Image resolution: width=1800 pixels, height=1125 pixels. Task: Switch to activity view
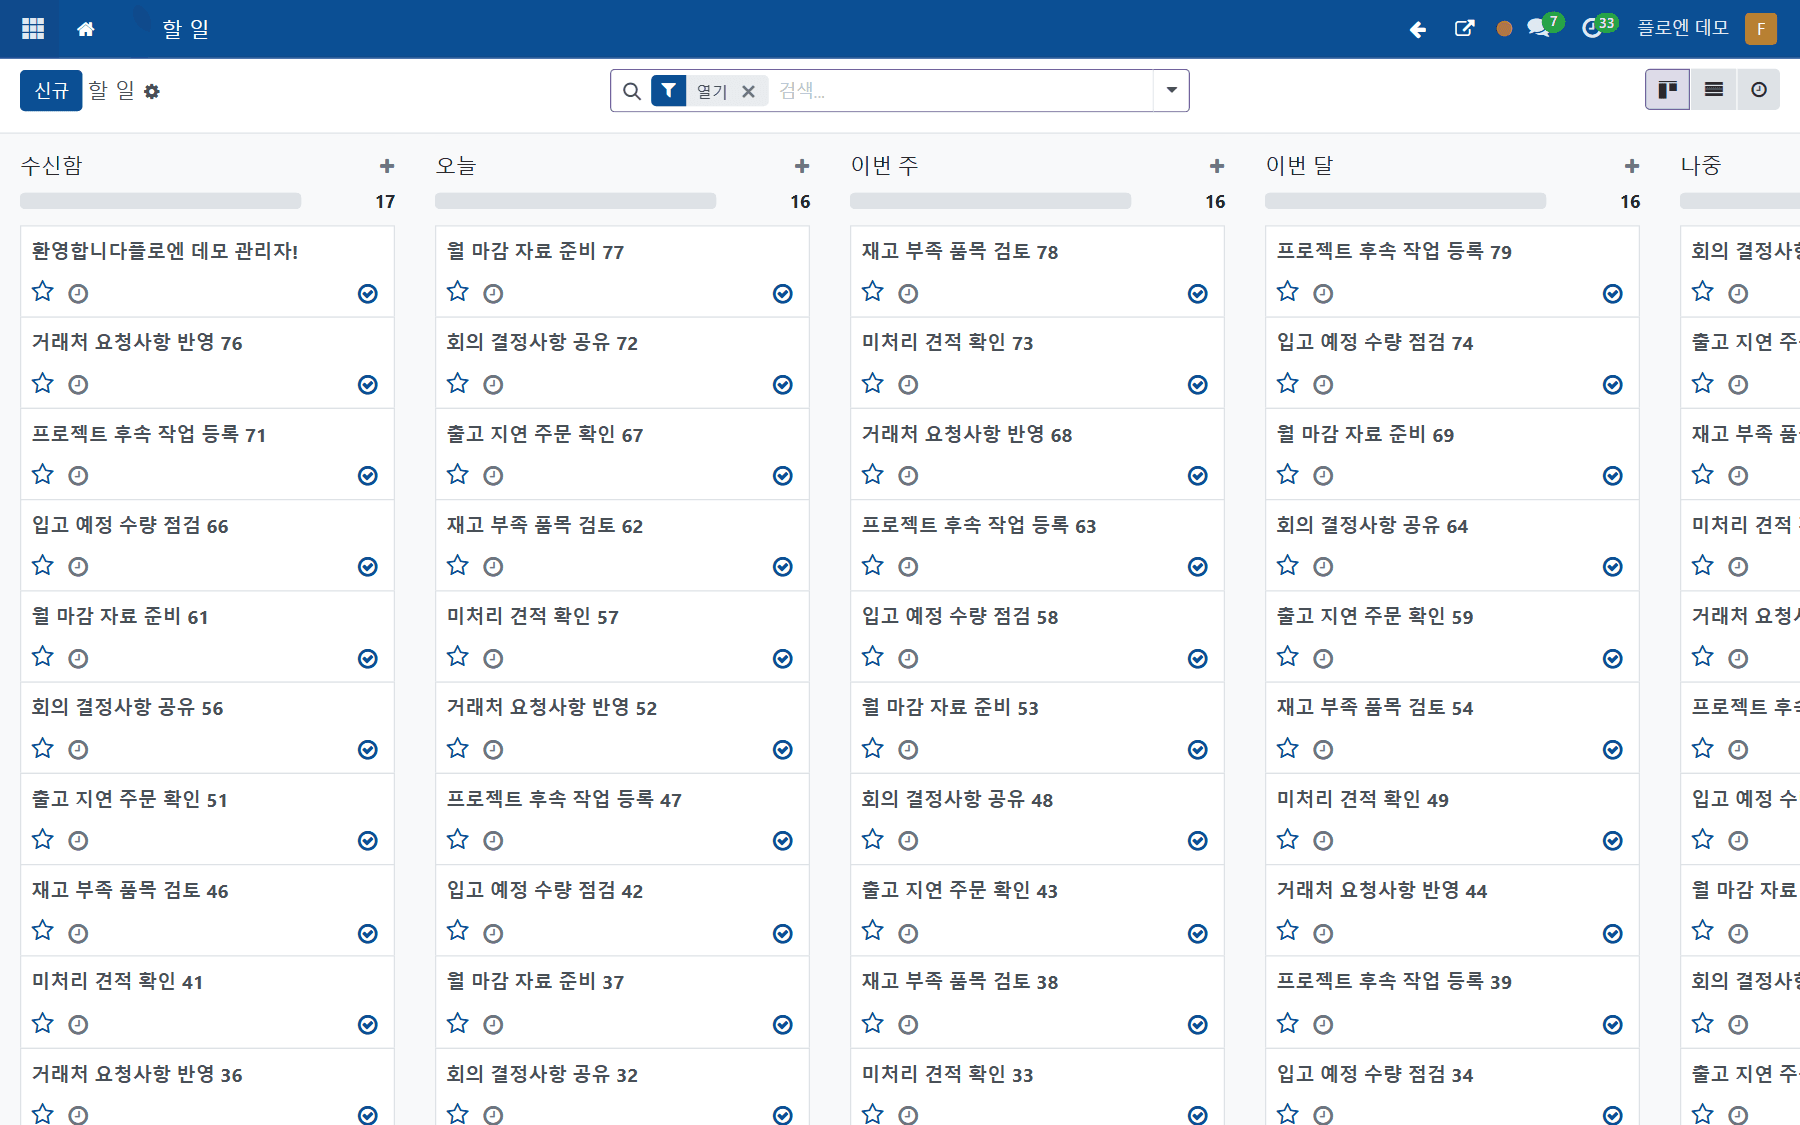[x=1758, y=90]
